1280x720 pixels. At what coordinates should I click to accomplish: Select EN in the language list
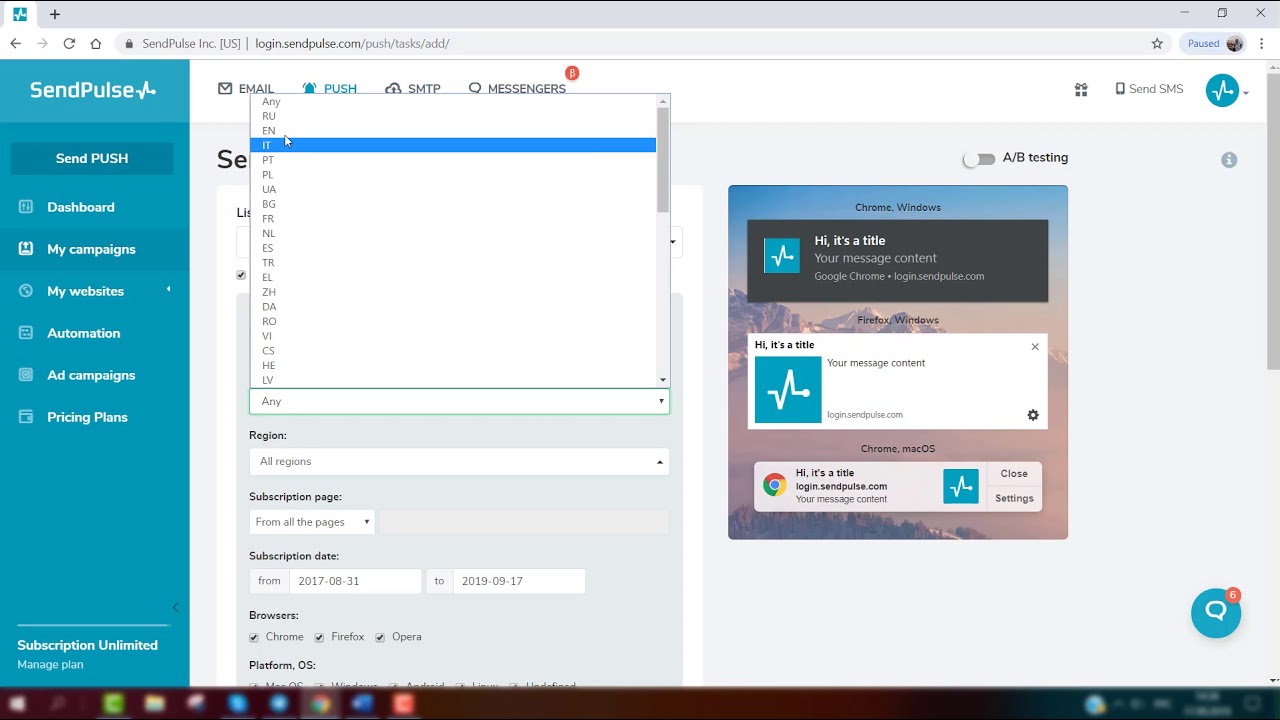(453, 131)
